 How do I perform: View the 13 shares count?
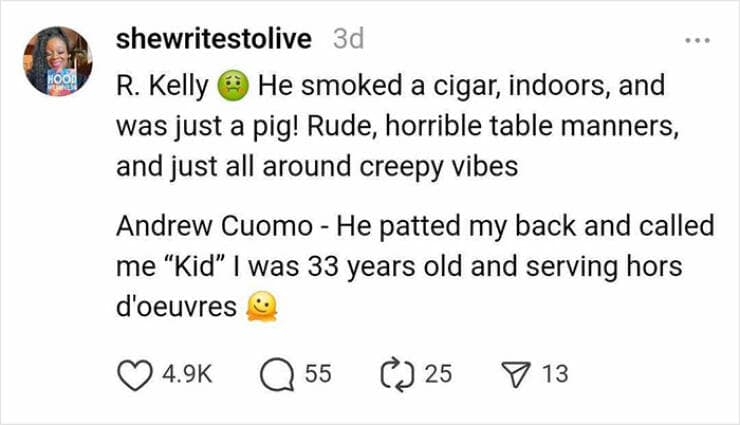pos(554,374)
